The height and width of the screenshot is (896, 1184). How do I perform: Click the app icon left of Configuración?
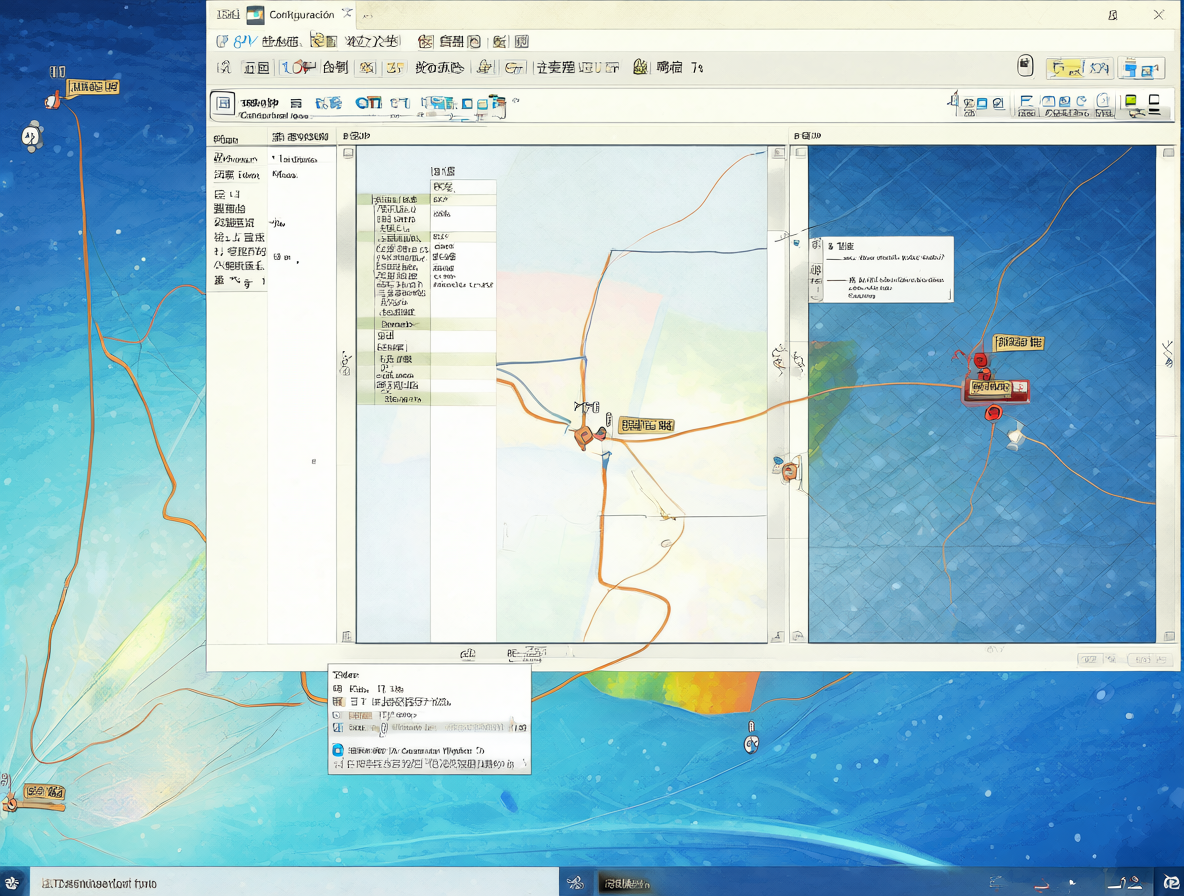255,14
